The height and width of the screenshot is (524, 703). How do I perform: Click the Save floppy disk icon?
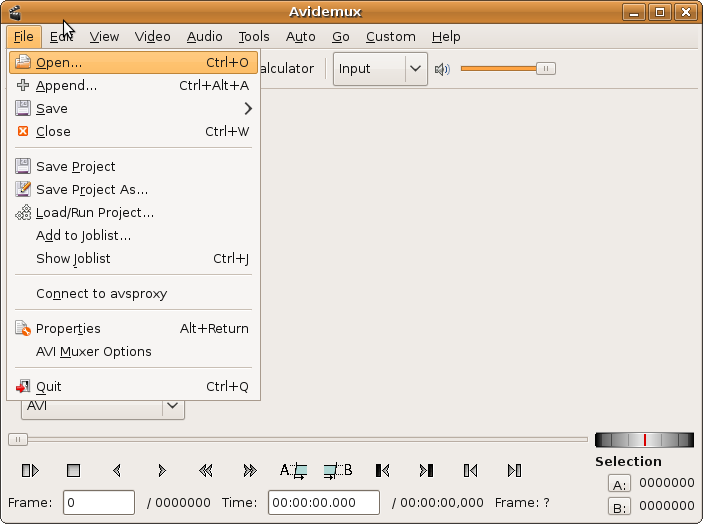(x=23, y=108)
